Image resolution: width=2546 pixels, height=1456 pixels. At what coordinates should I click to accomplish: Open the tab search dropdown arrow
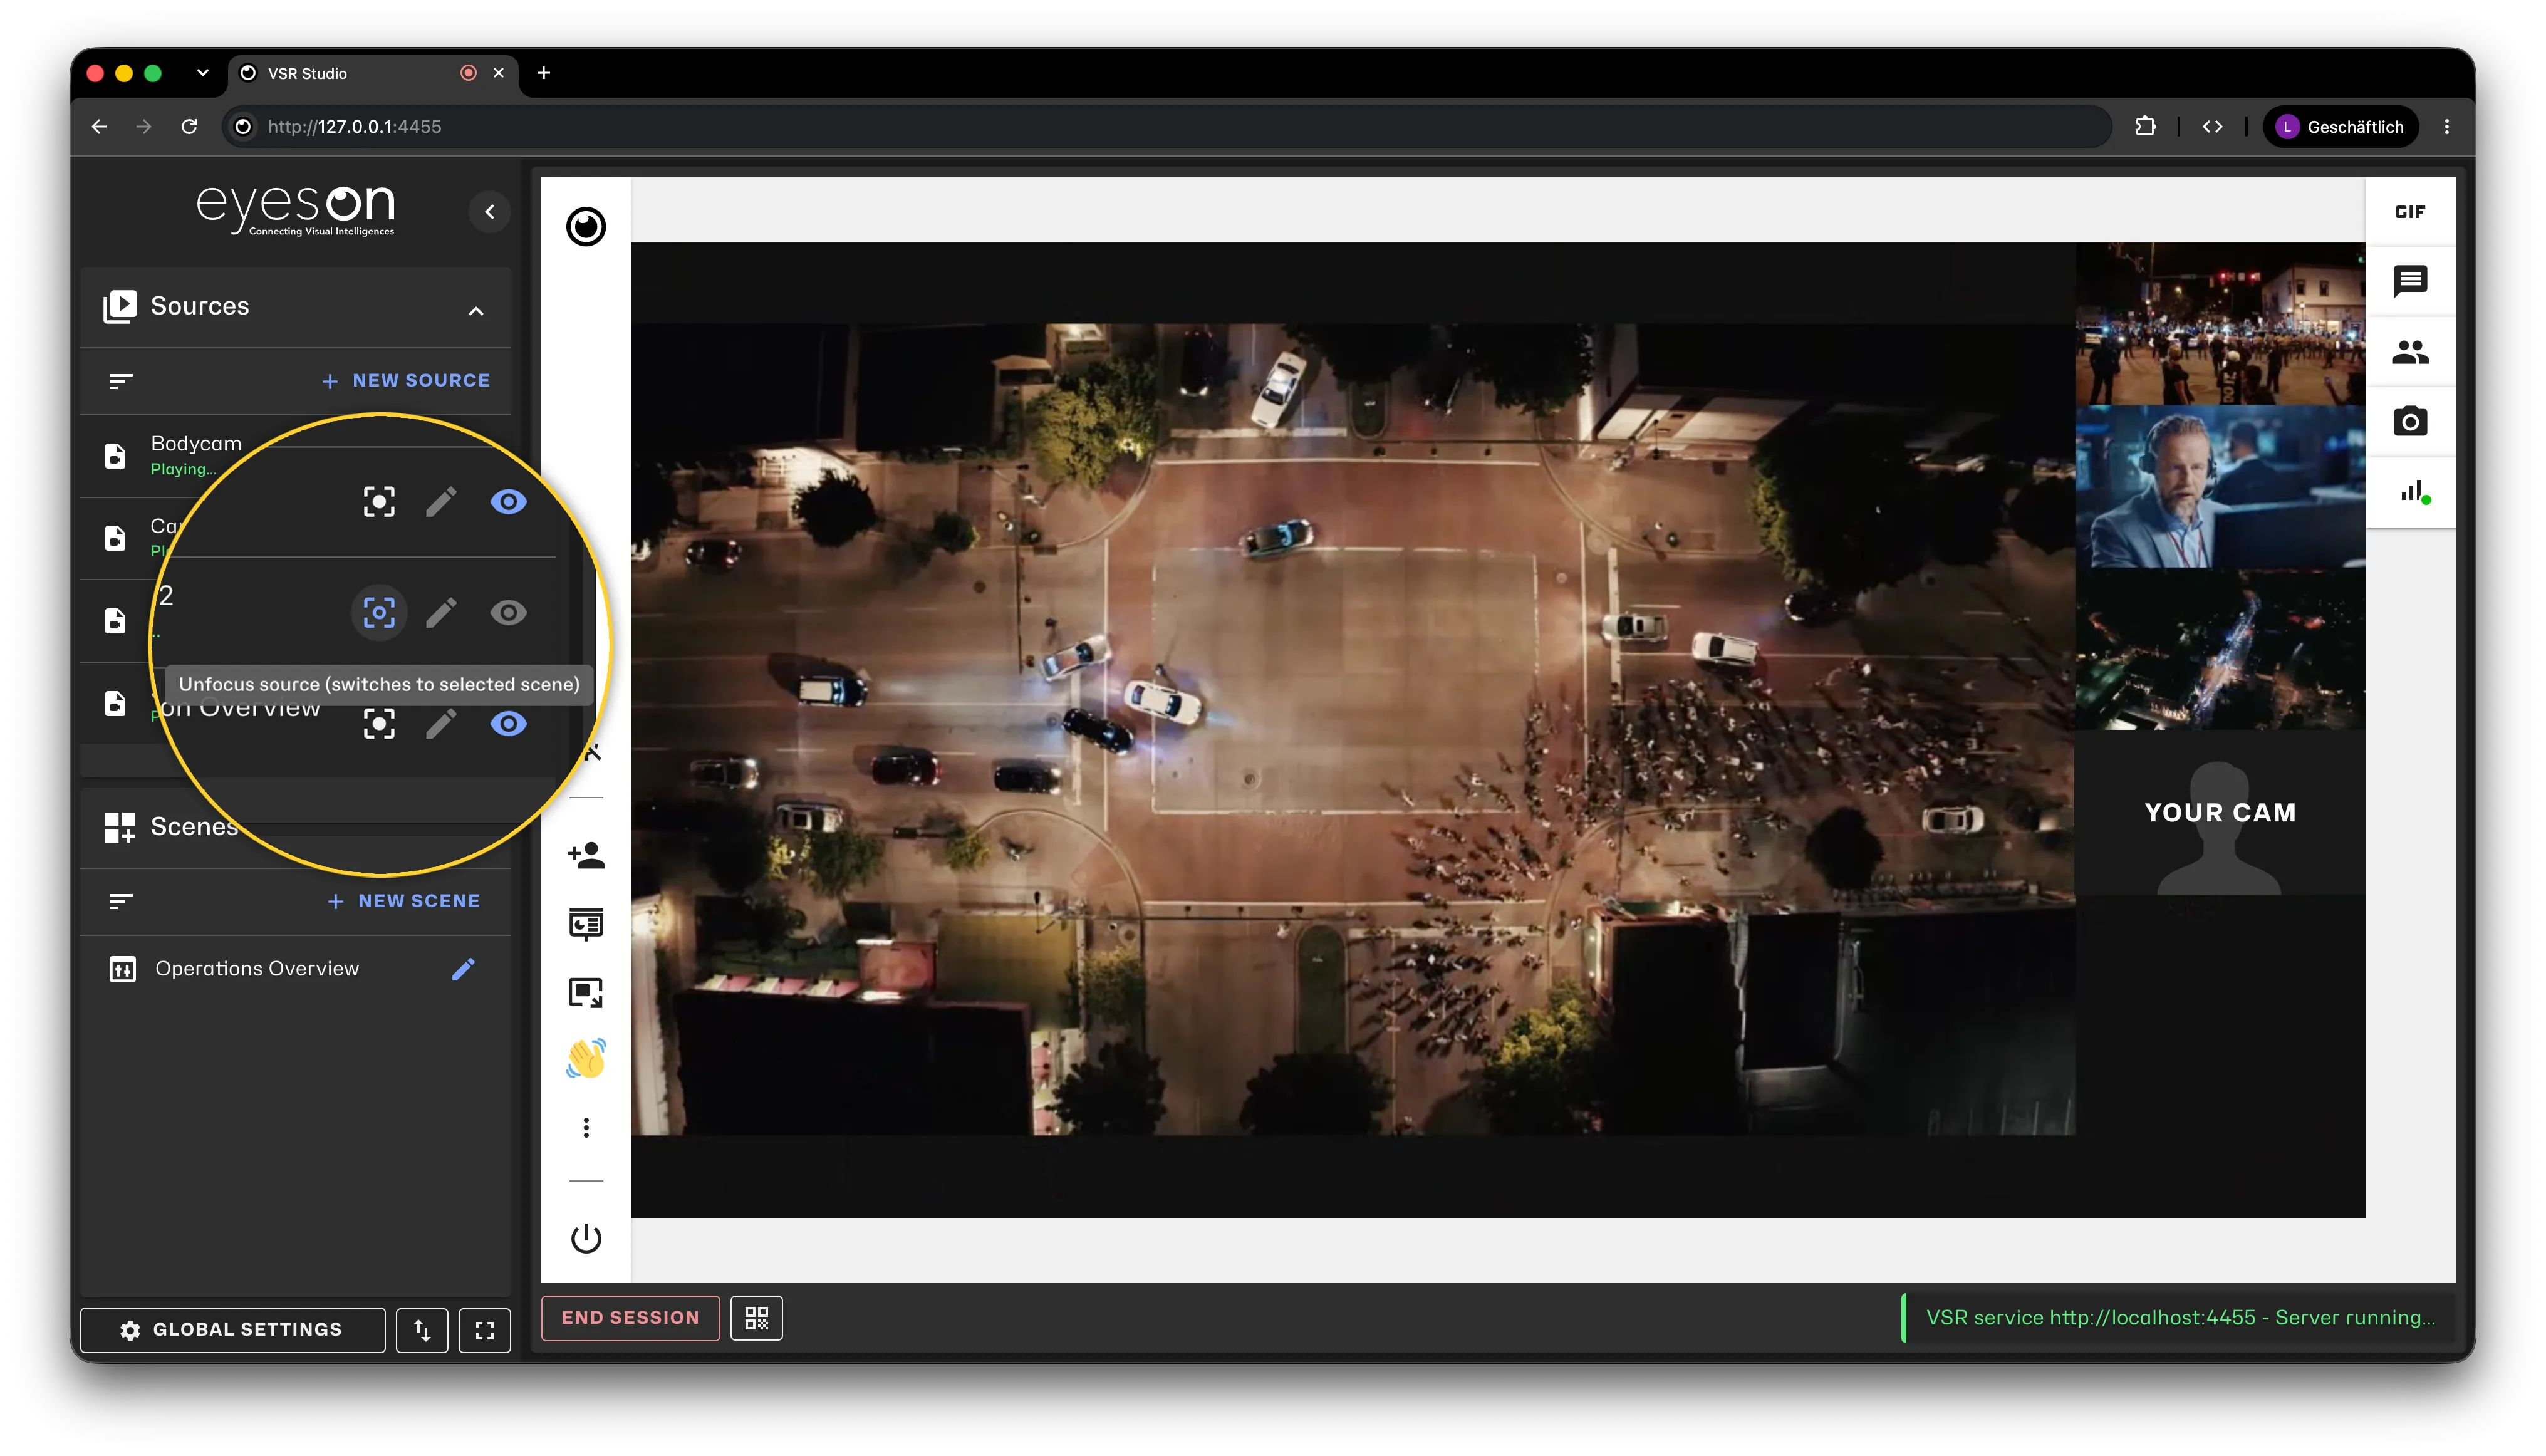click(203, 73)
